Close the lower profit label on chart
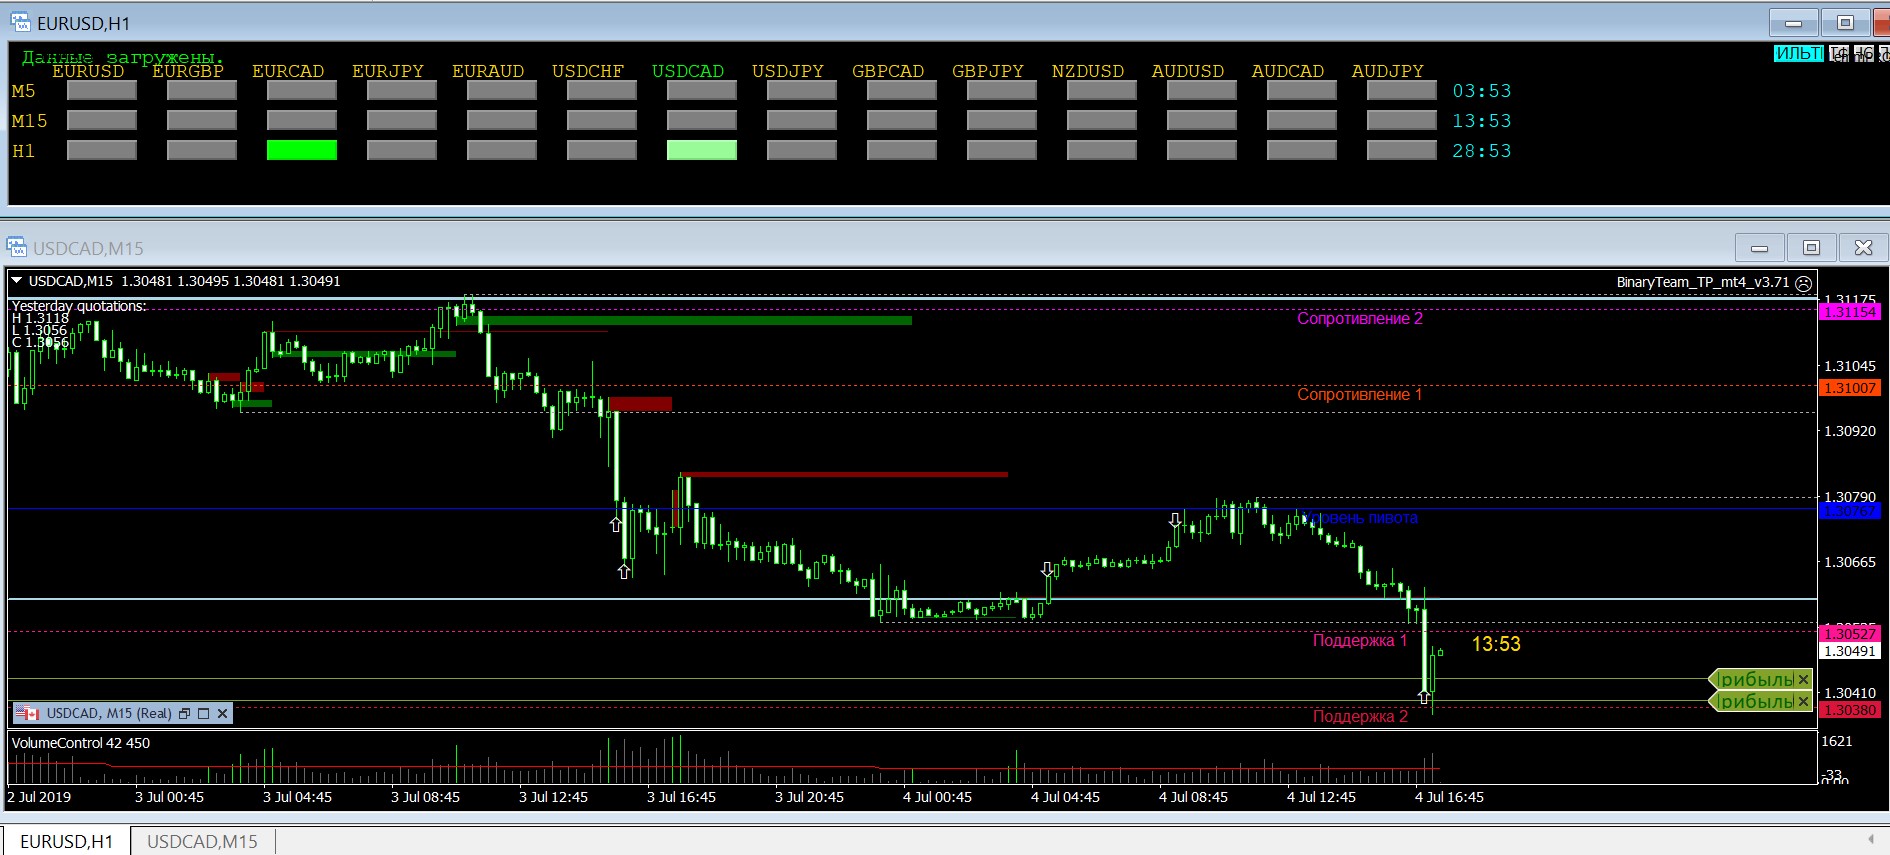1890x855 pixels. click(x=1803, y=702)
